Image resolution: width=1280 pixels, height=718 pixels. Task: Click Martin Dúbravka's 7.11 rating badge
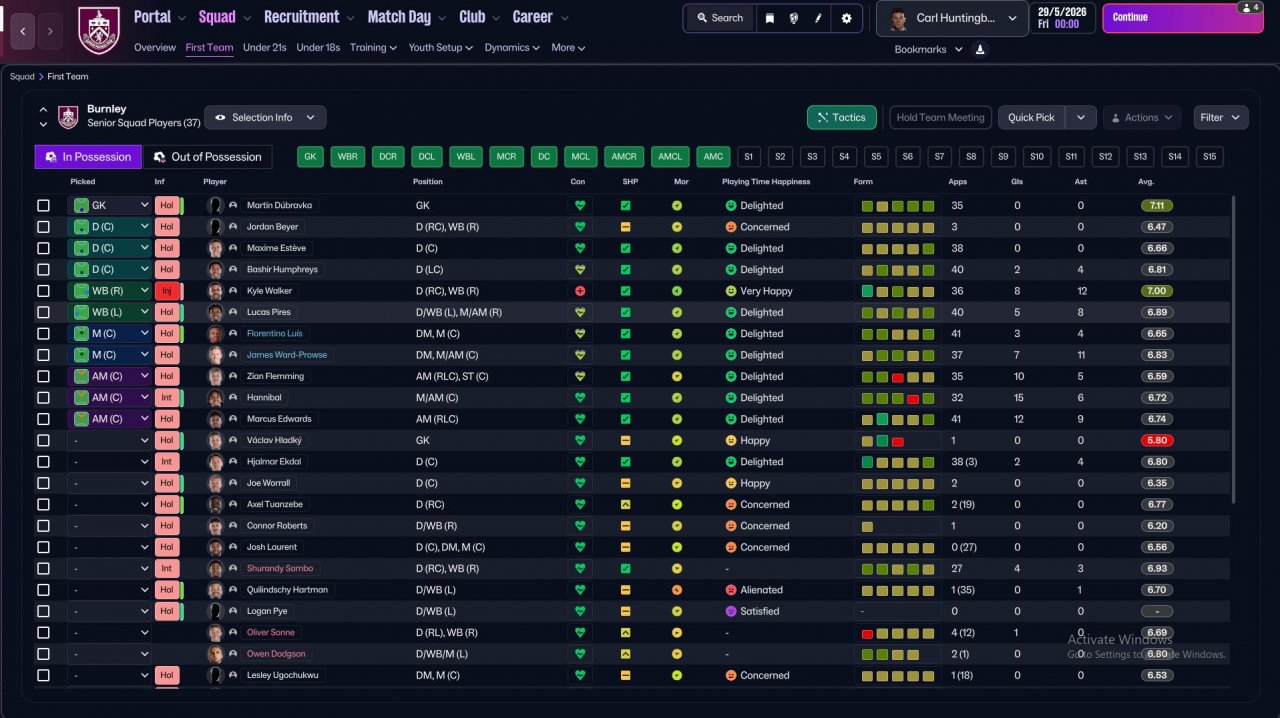pos(1157,205)
